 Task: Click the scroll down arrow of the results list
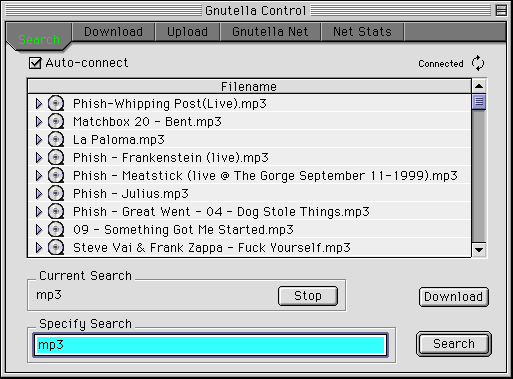pos(479,250)
